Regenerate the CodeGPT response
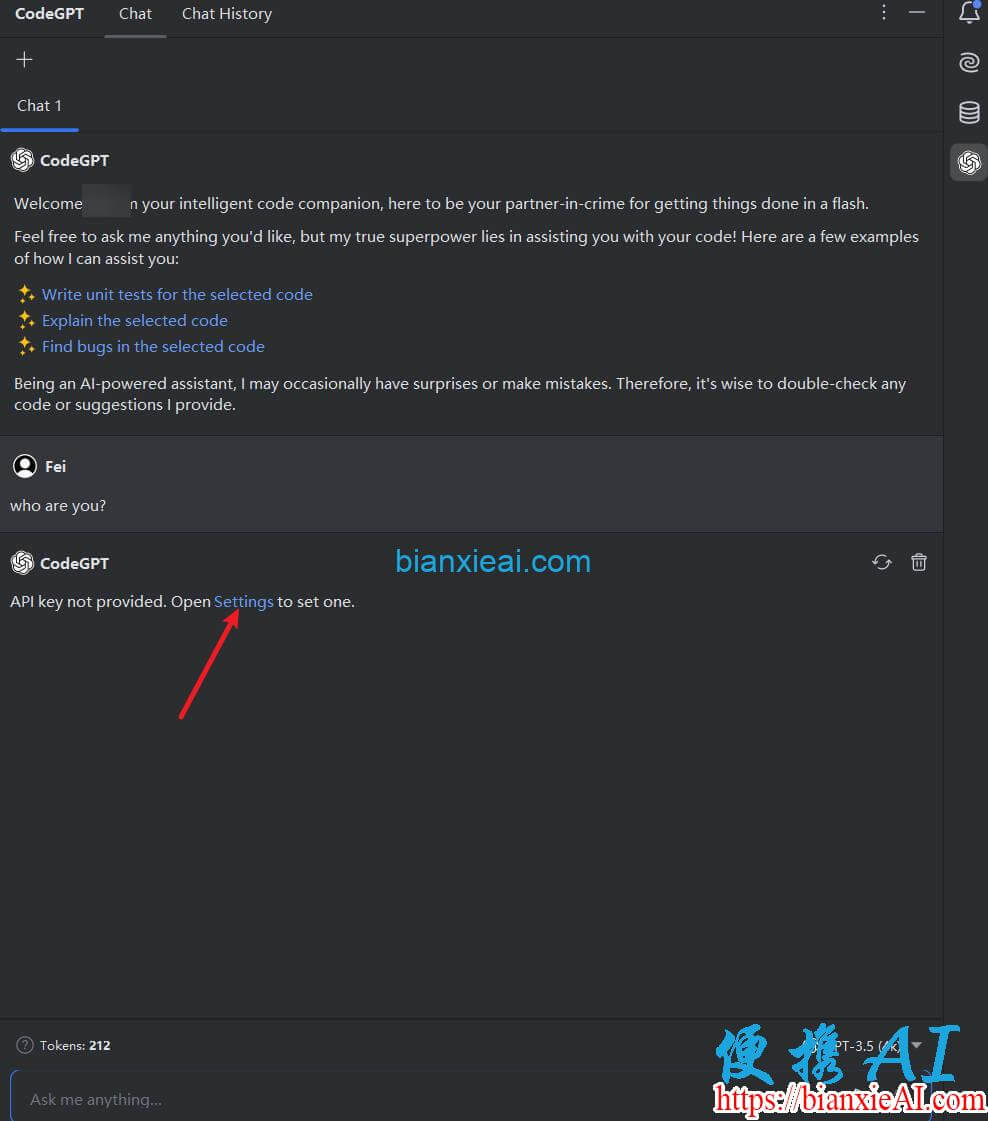988x1121 pixels. (881, 562)
